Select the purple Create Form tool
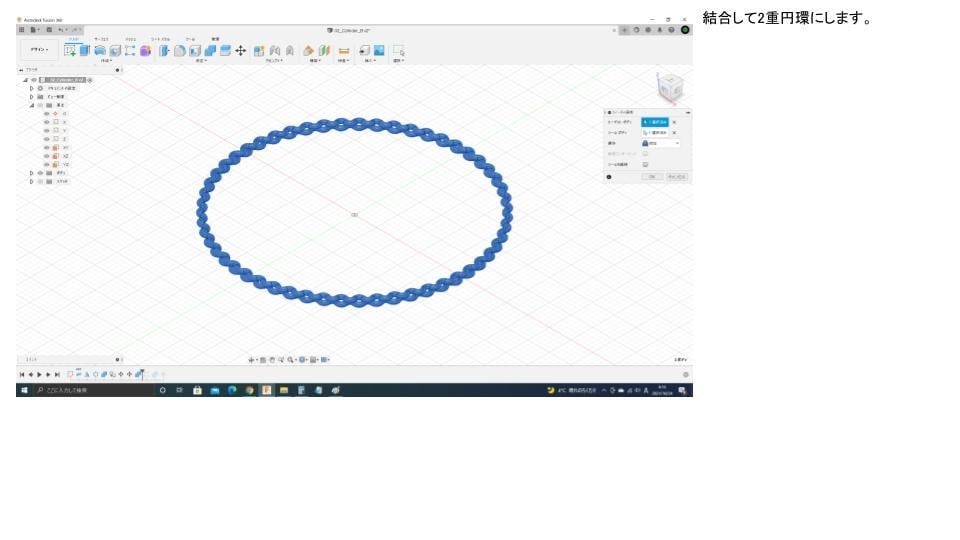The image size is (960, 540). click(x=145, y=51)
